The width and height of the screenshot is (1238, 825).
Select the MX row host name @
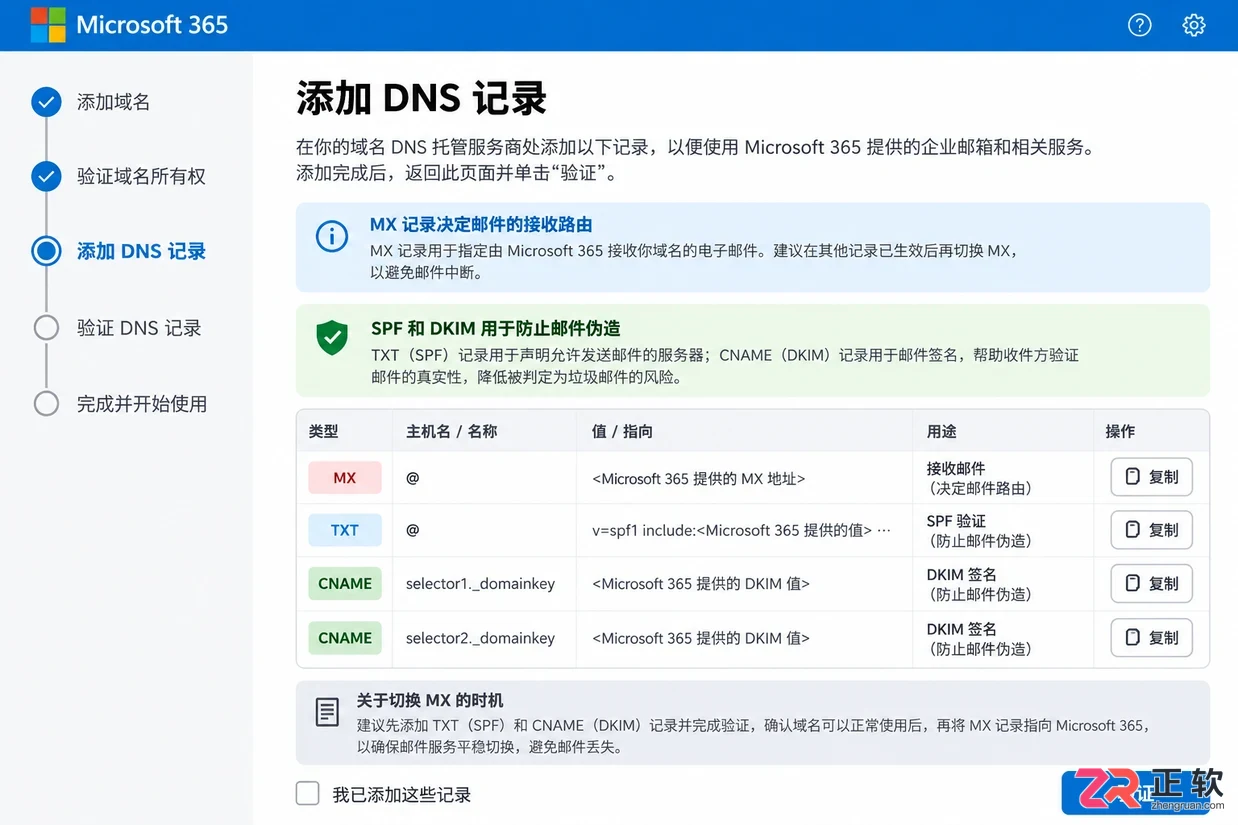click(x=412, y=478)
